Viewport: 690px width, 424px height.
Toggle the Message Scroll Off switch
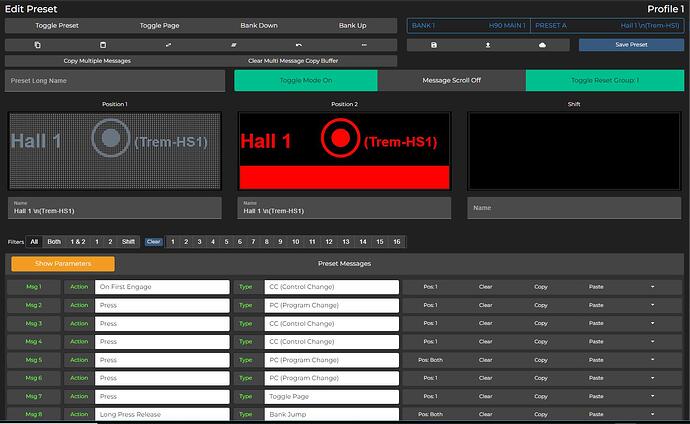tap(451, 80)
